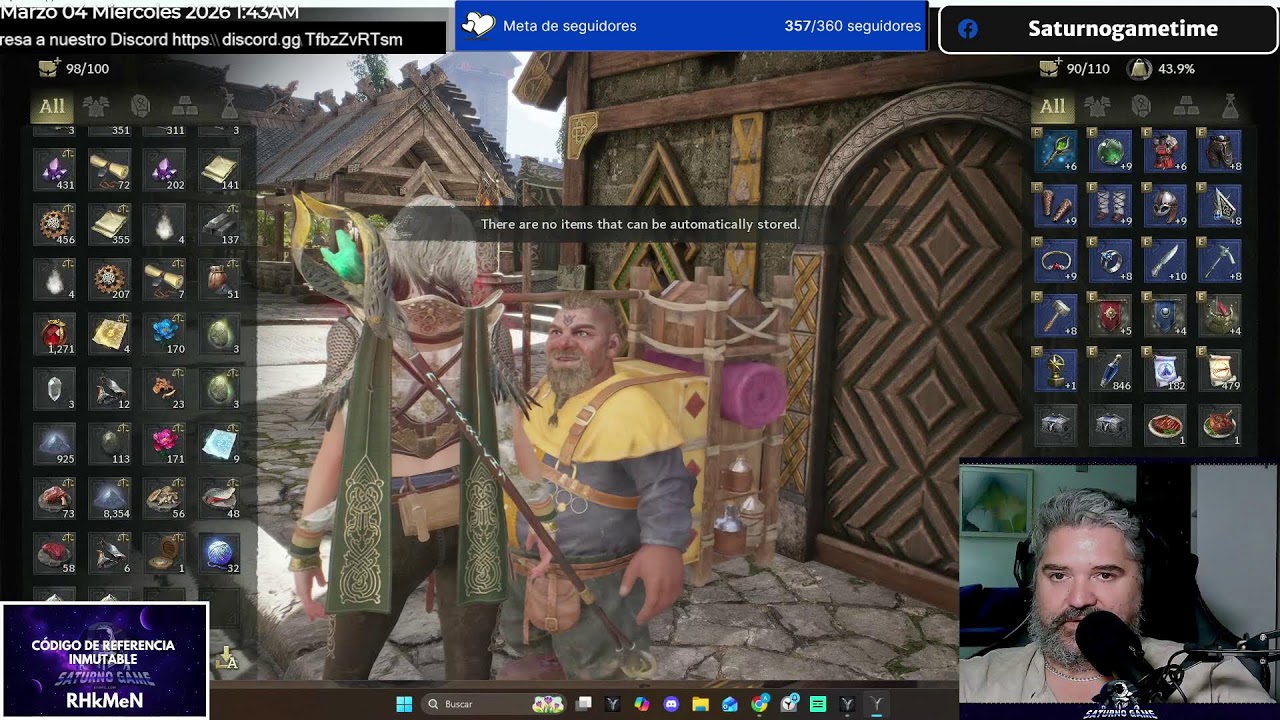This screenshot has width=1280, height=720.
Task: Select the golden map stack of 4
Action: pyautogui.click(x=110, y=334)
